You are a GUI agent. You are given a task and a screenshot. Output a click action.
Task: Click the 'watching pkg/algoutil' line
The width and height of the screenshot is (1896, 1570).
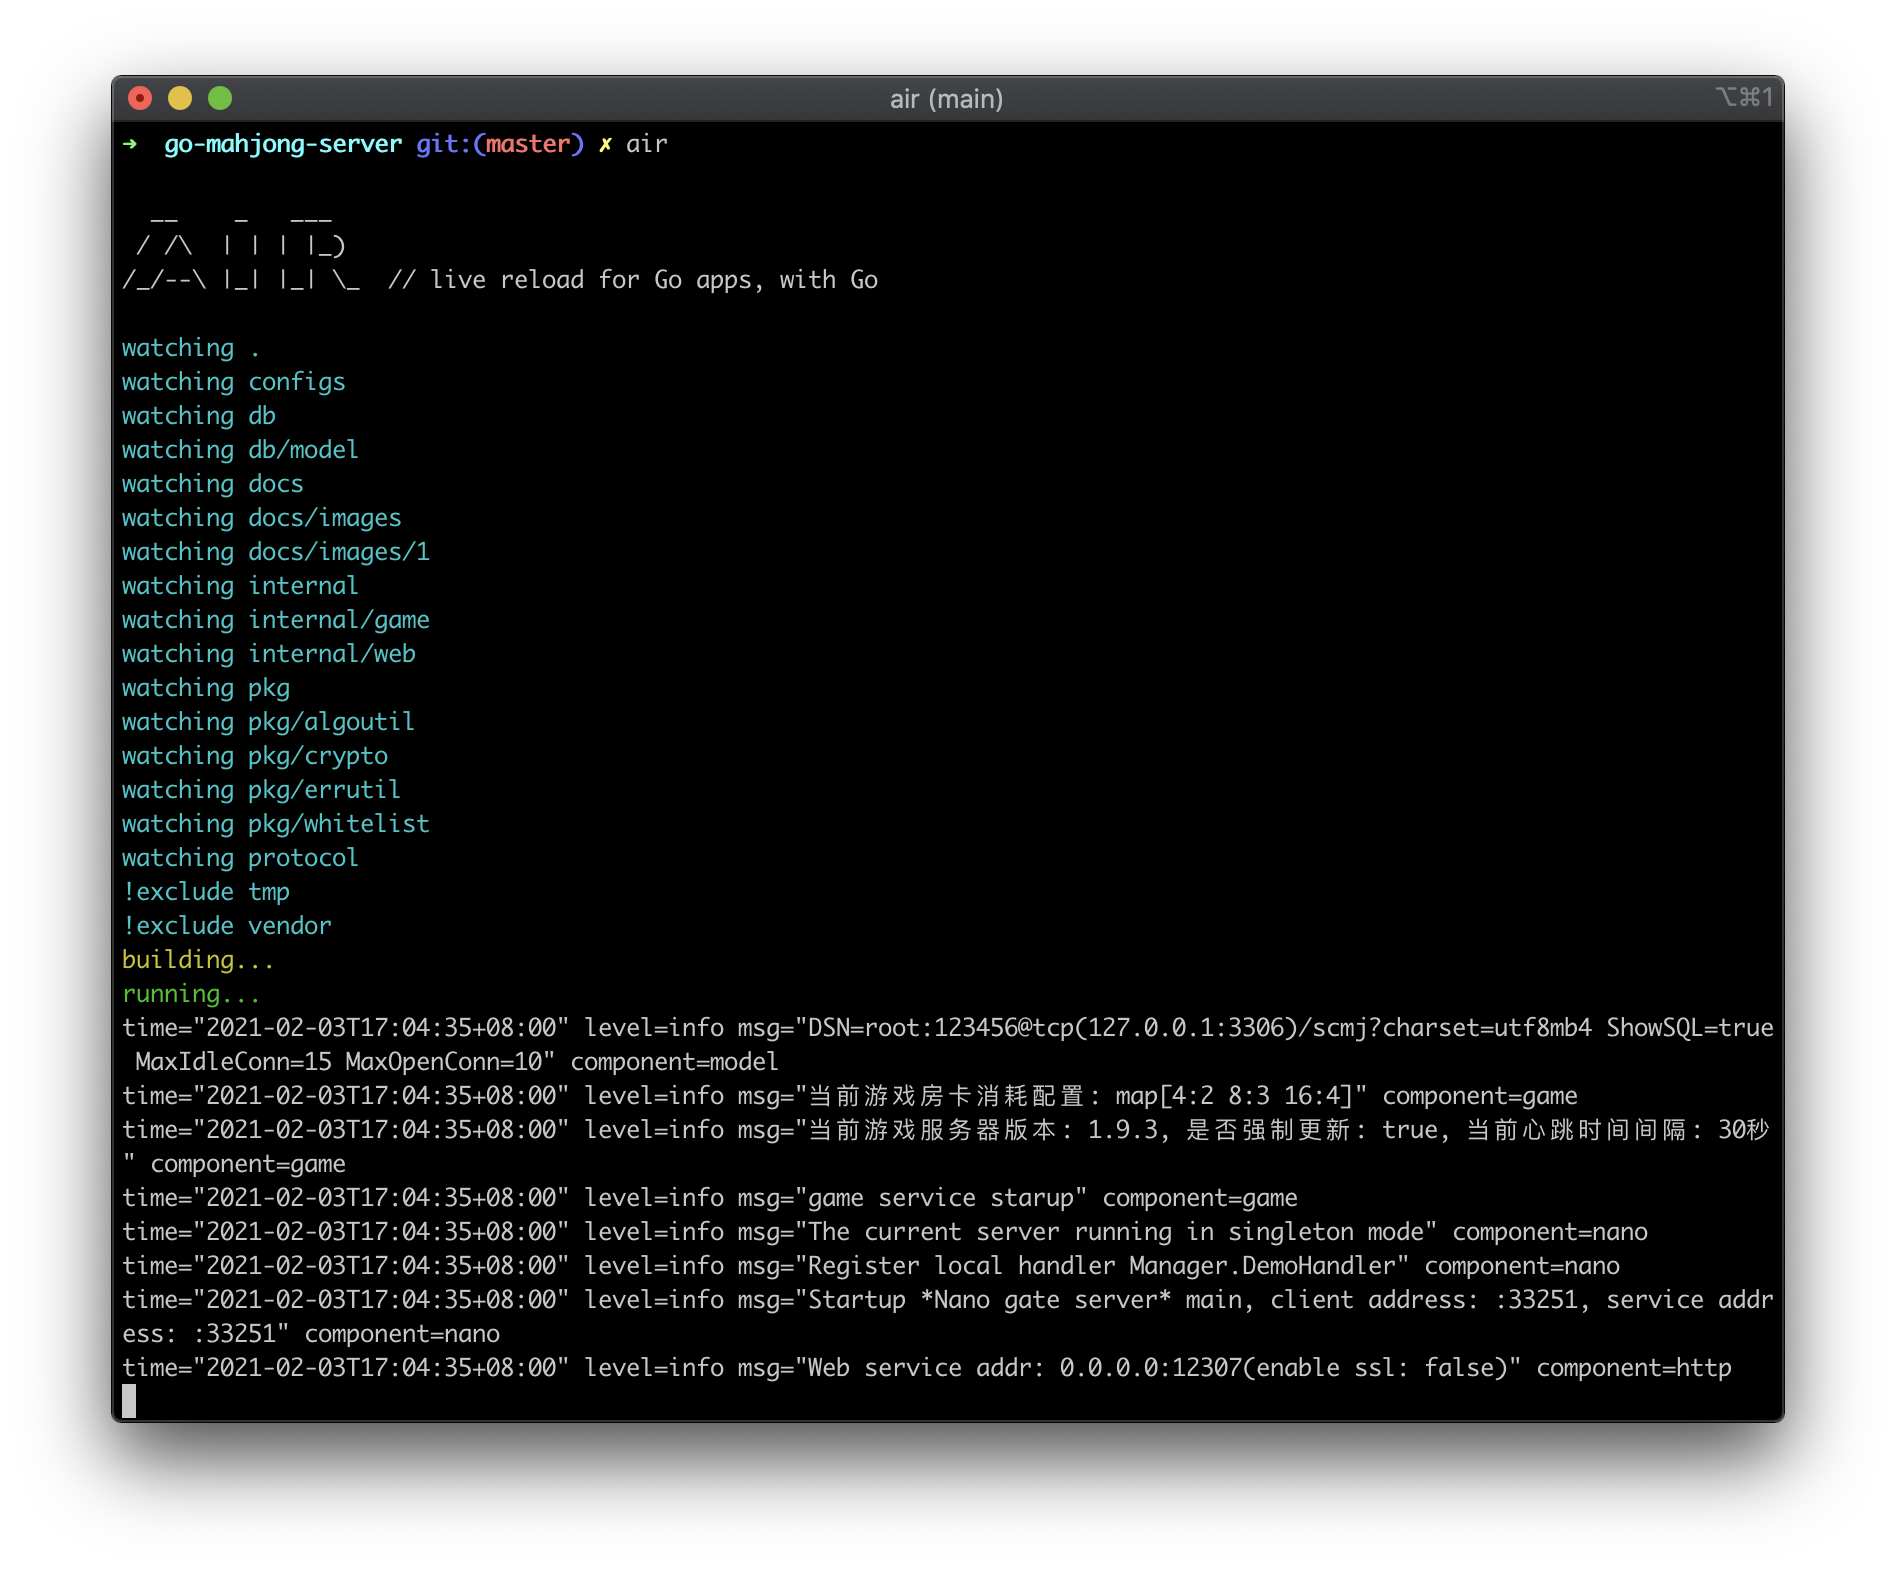pos(268,722)
